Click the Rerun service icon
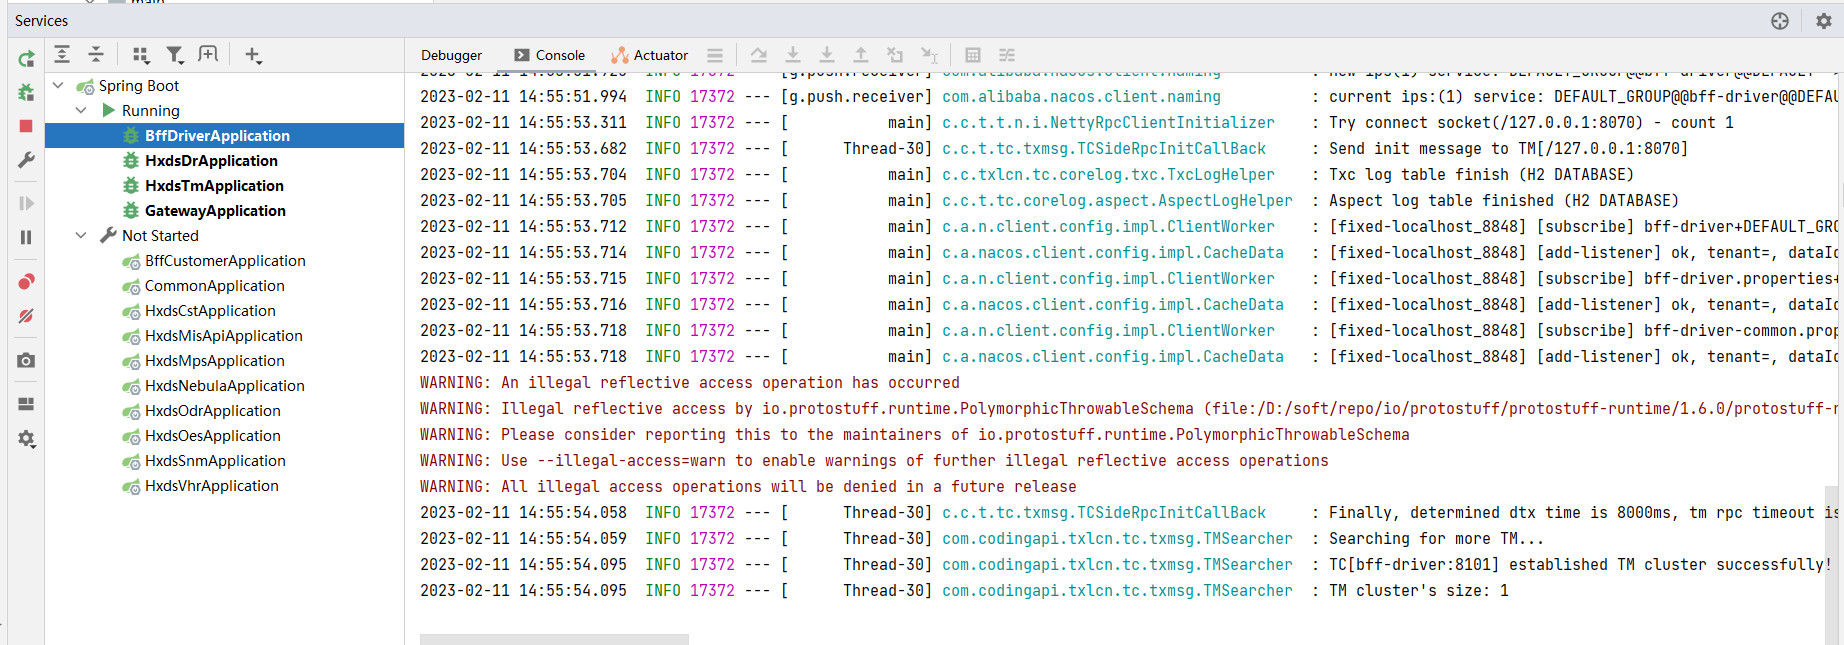Screen dimensions: 1844x645 [26, 59]
